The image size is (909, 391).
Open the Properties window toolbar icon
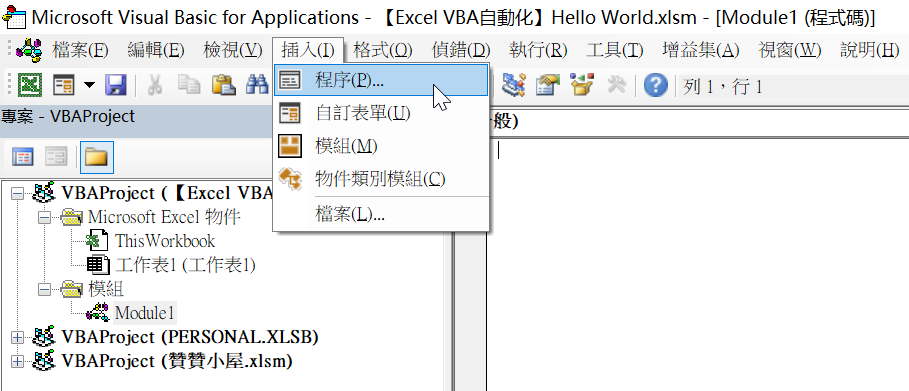coord(547,85)
